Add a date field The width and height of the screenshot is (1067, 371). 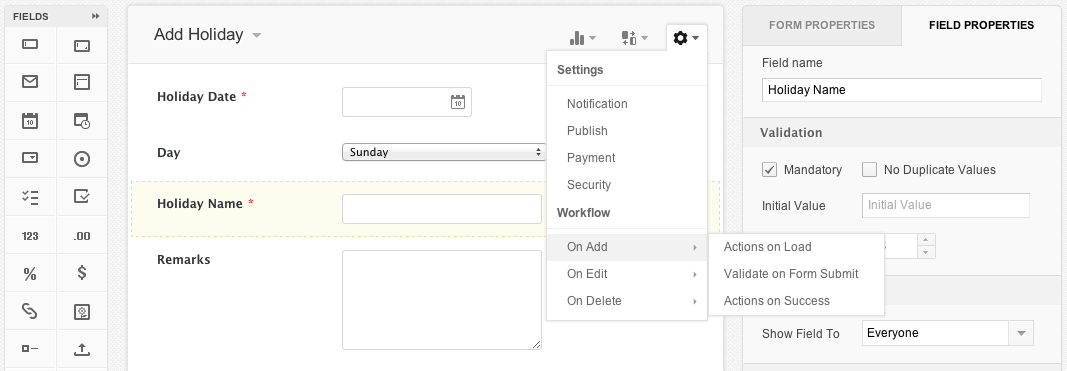(x=30, y=121)
